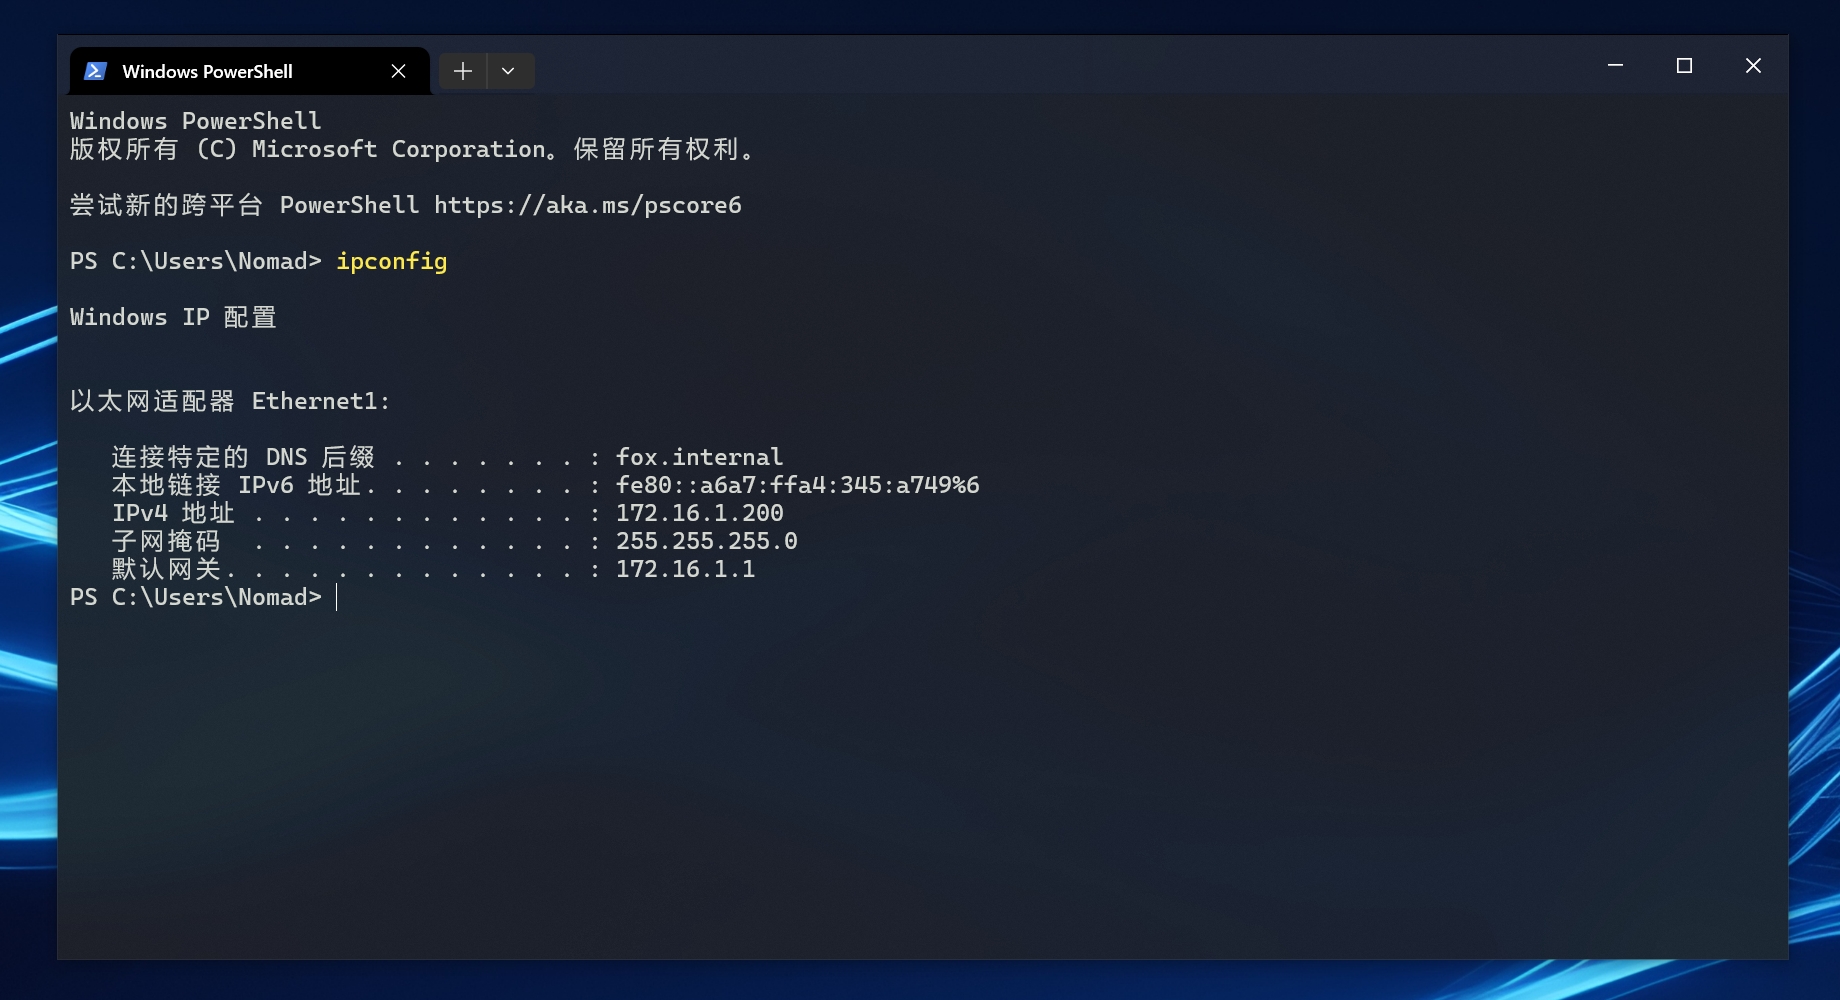This screenshot has height=1000, width=1840.
Task: Click the Ethernet1 adapter heading
Action: [230, 401]
